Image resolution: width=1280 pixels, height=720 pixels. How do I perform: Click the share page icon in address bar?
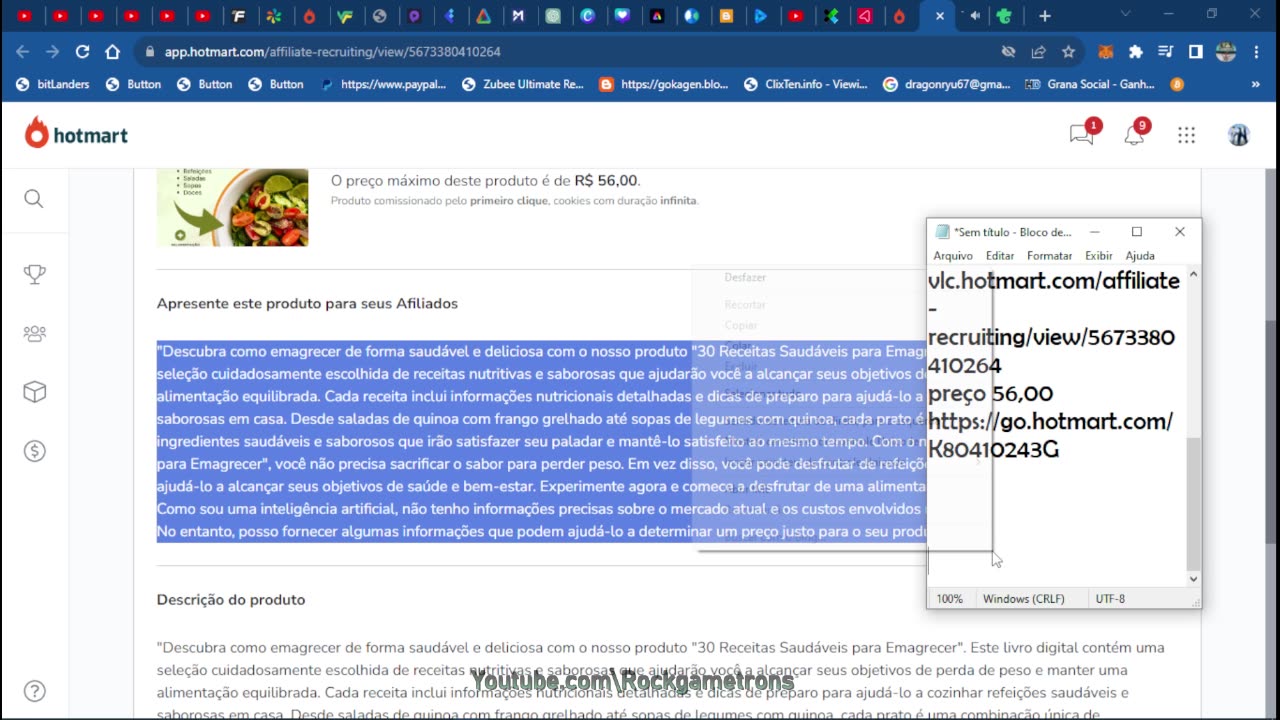[1038, 51]
